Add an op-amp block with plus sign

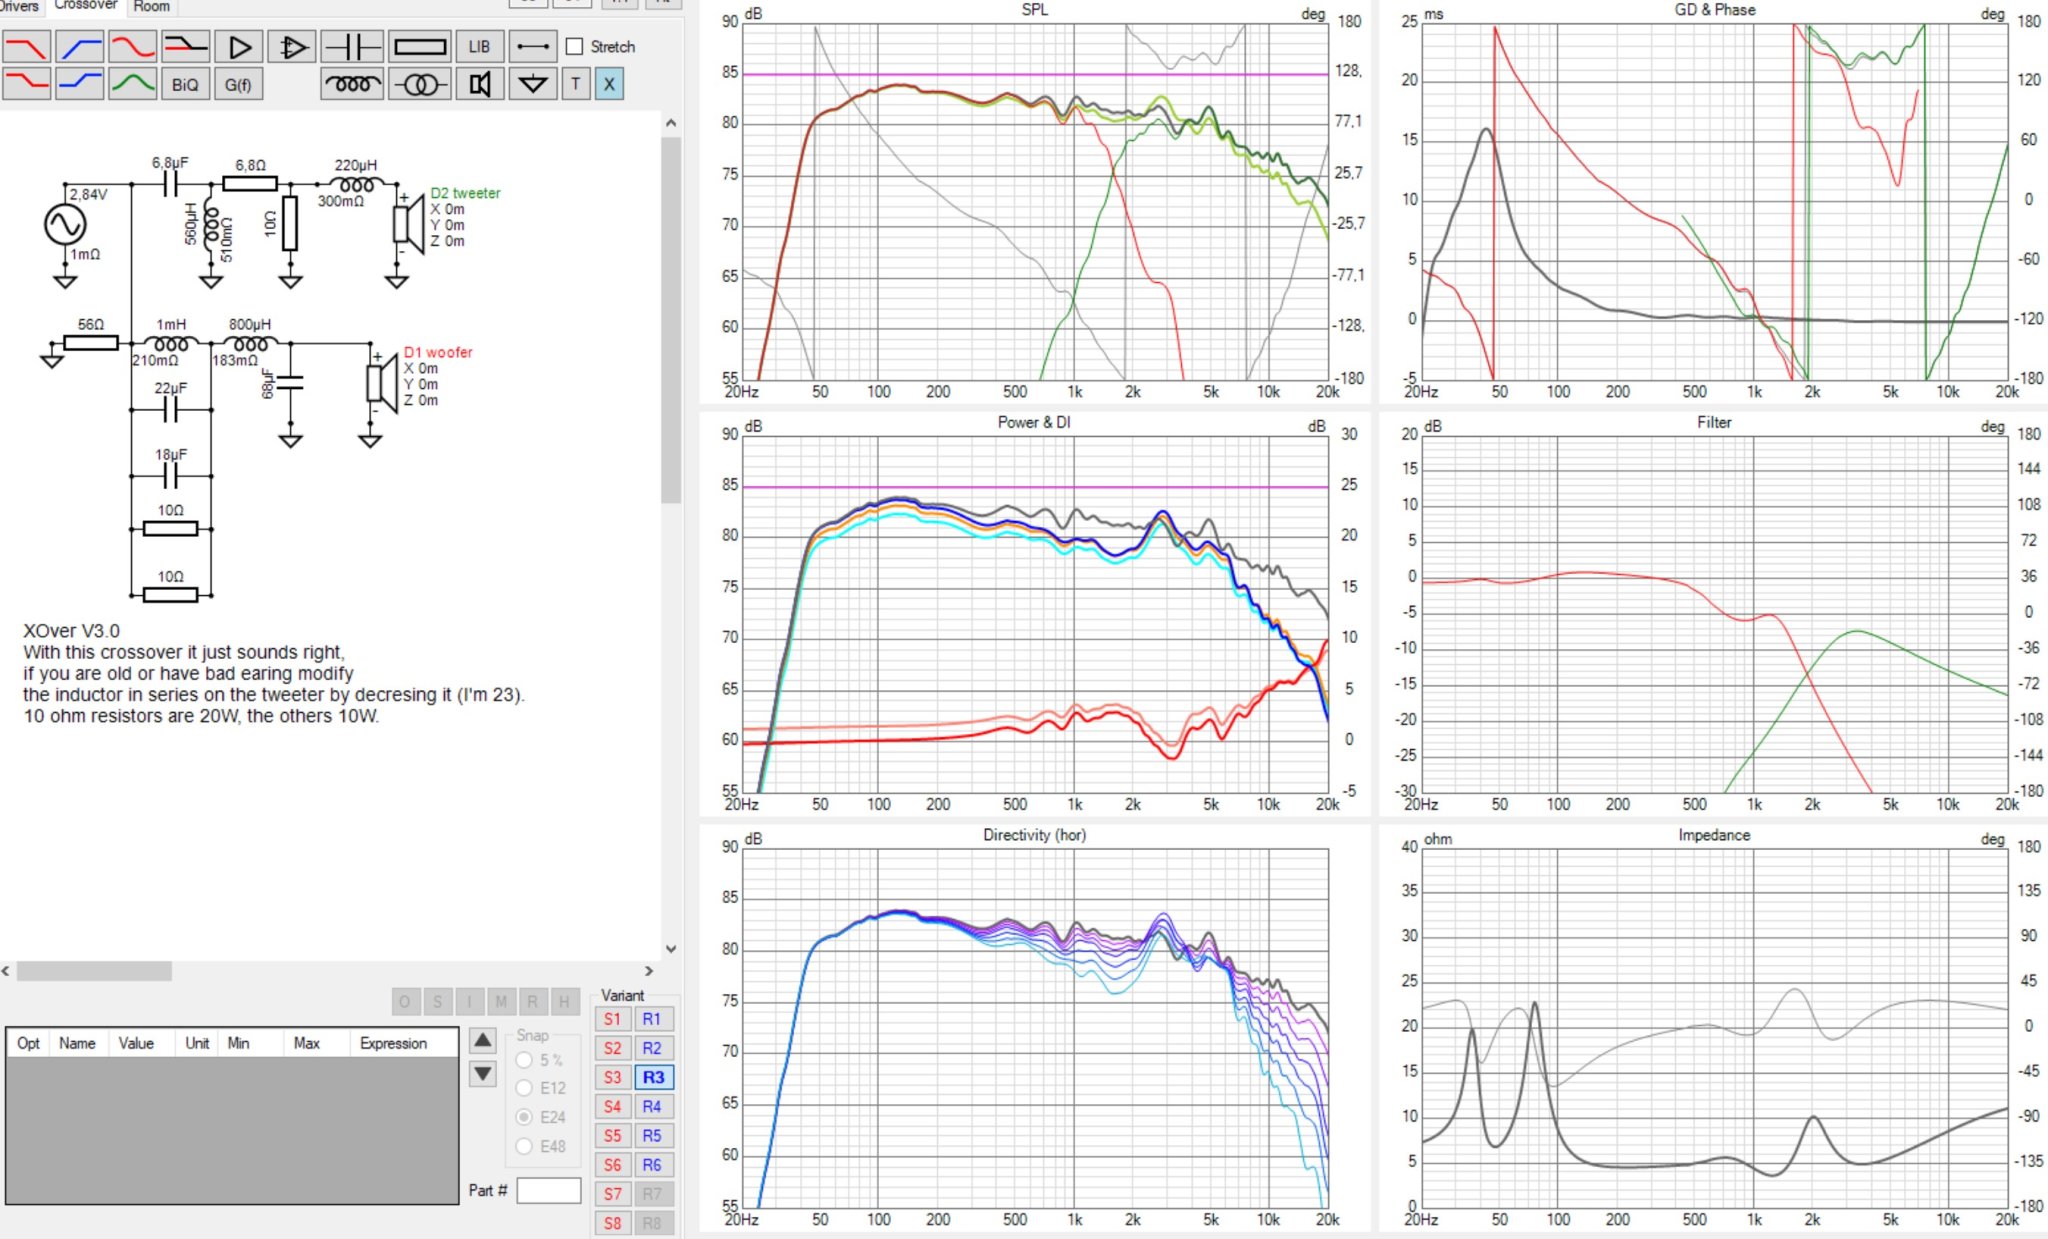click(292, 47)
